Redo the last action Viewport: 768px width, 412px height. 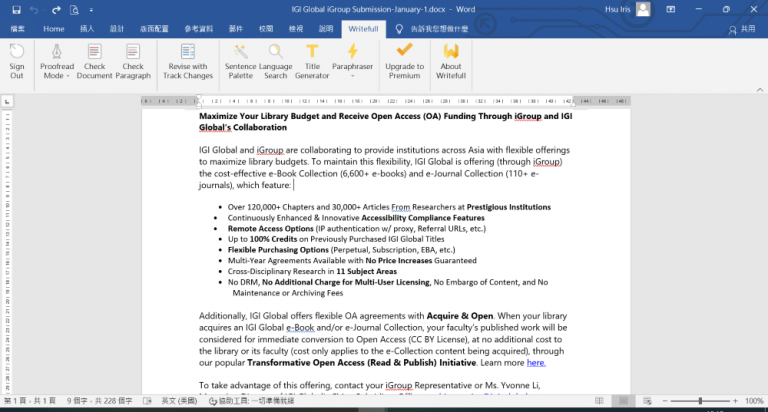[56, 9]
